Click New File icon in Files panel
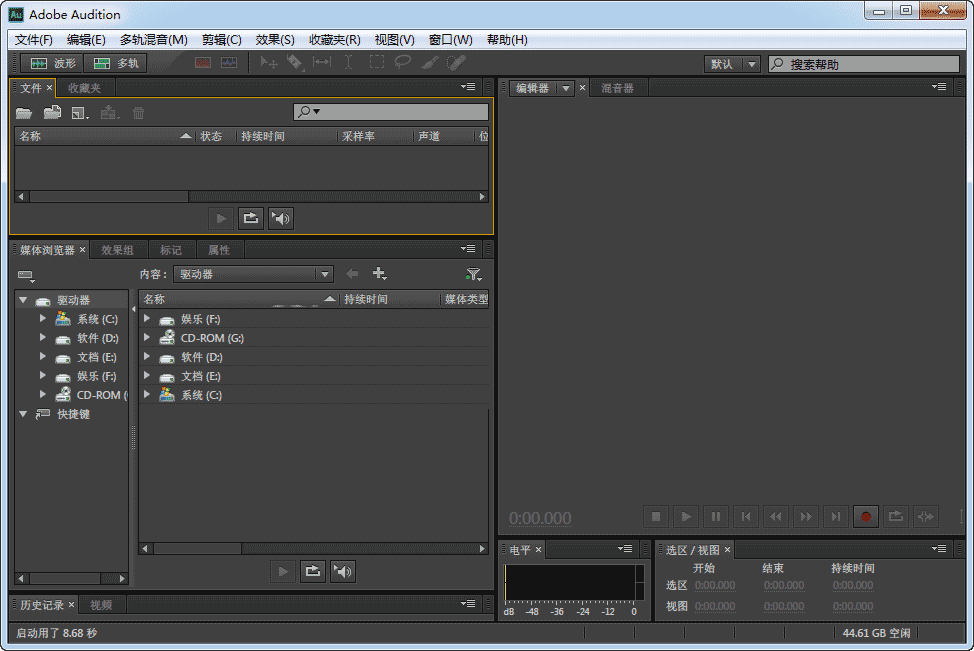 (x=80, y=113)
